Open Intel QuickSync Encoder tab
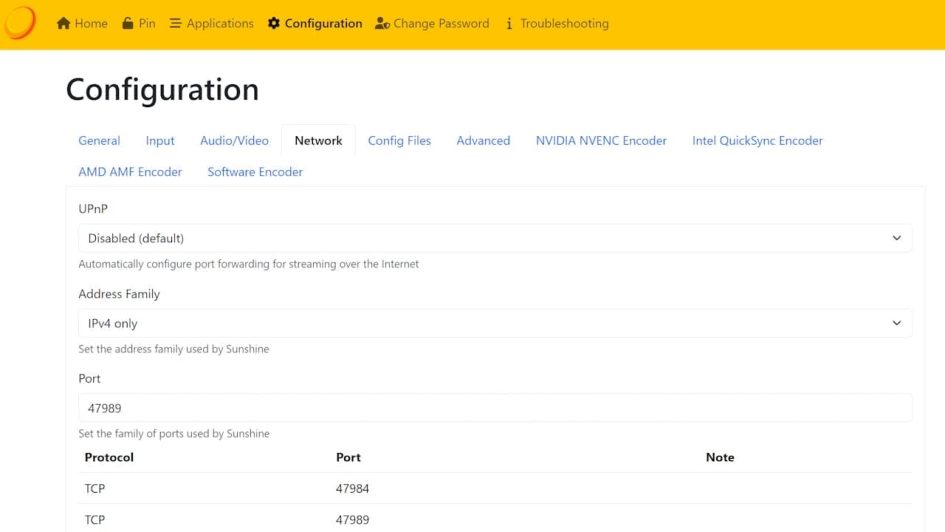This screenshot has width=945, height=532. click(x=757, y=141)
